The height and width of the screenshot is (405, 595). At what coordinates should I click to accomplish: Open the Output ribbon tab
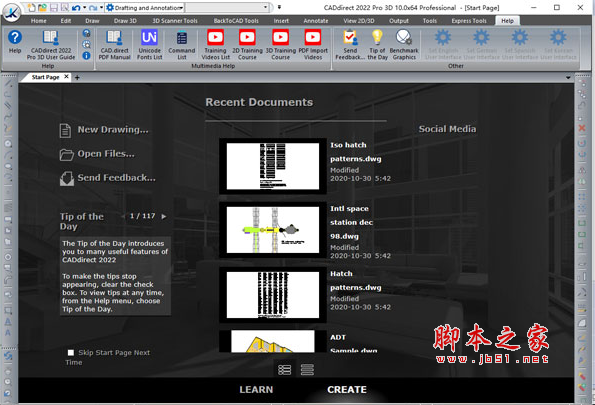click(398, 21)
